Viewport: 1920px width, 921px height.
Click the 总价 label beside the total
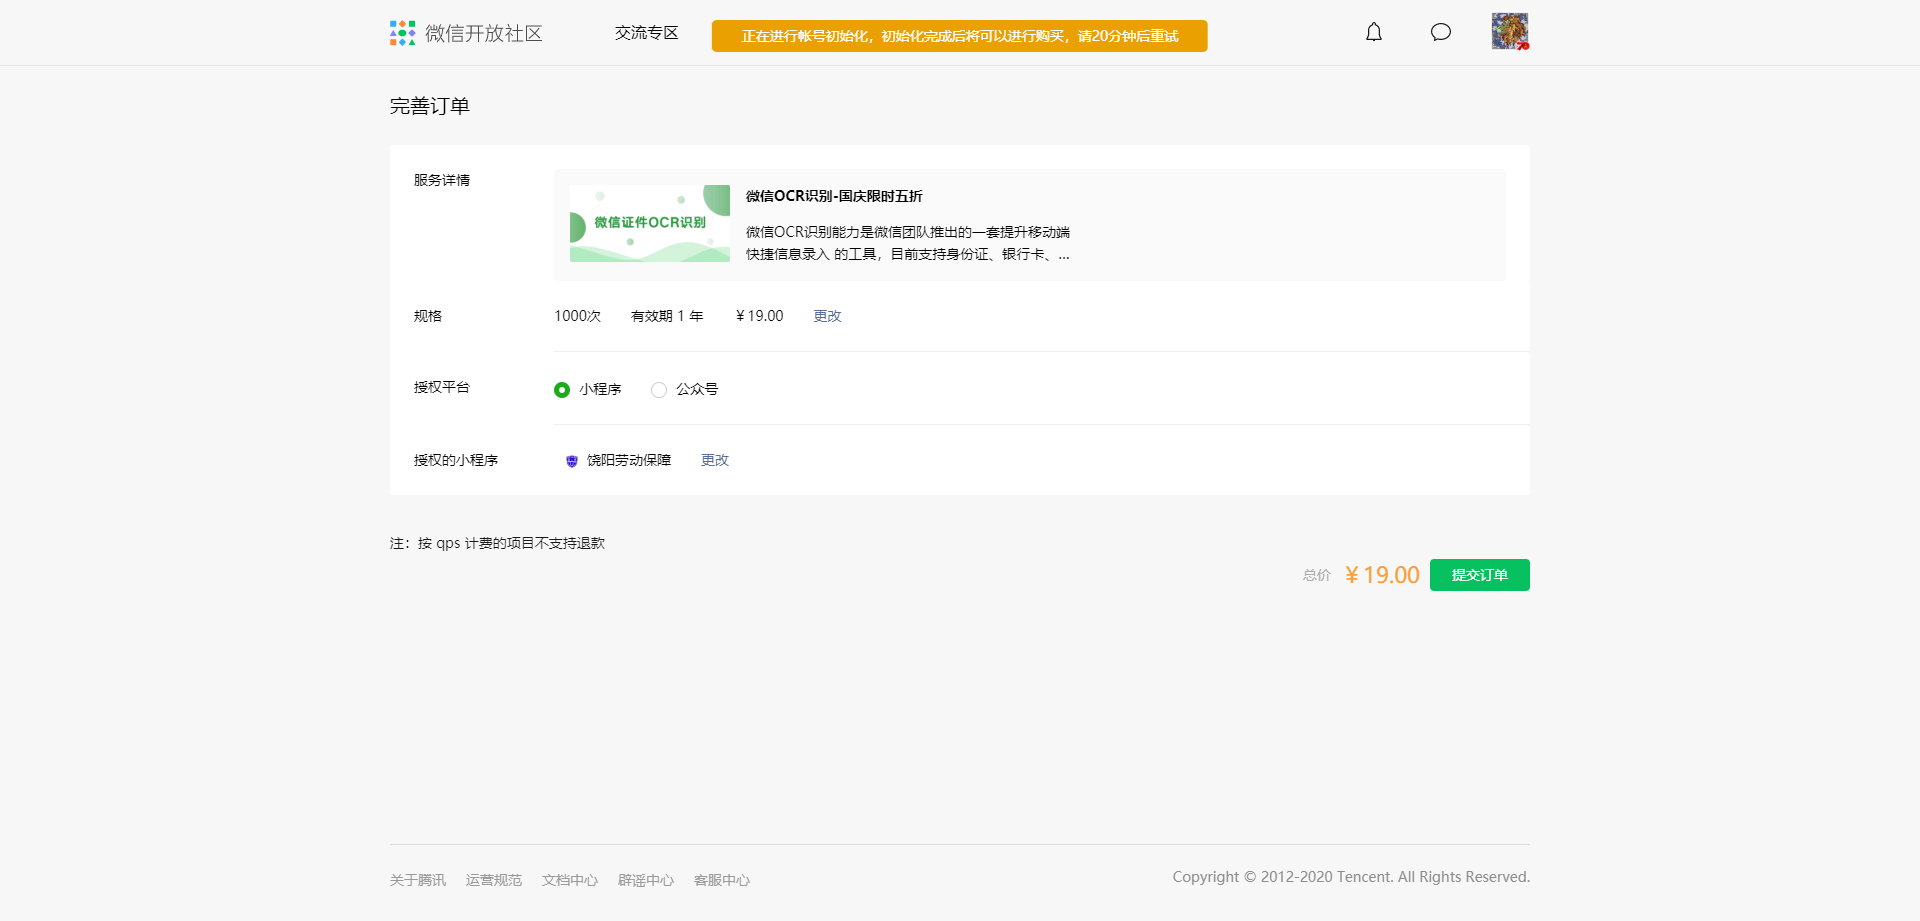click(1317, 575)
